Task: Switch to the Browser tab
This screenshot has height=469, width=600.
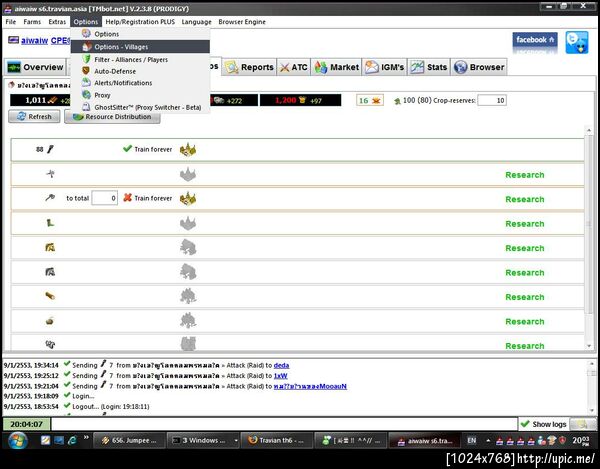Action: [479, 67]
